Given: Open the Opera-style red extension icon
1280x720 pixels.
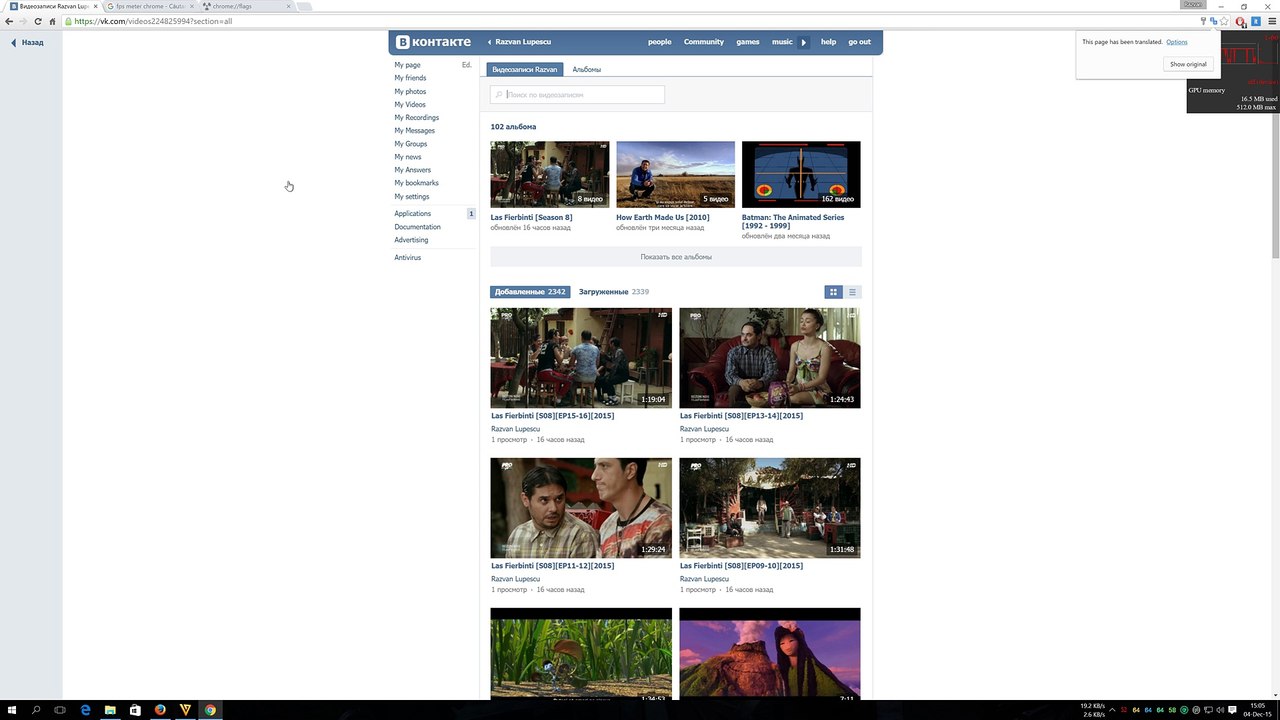Looking at the screenshot, I should [x=1241, y=21].
